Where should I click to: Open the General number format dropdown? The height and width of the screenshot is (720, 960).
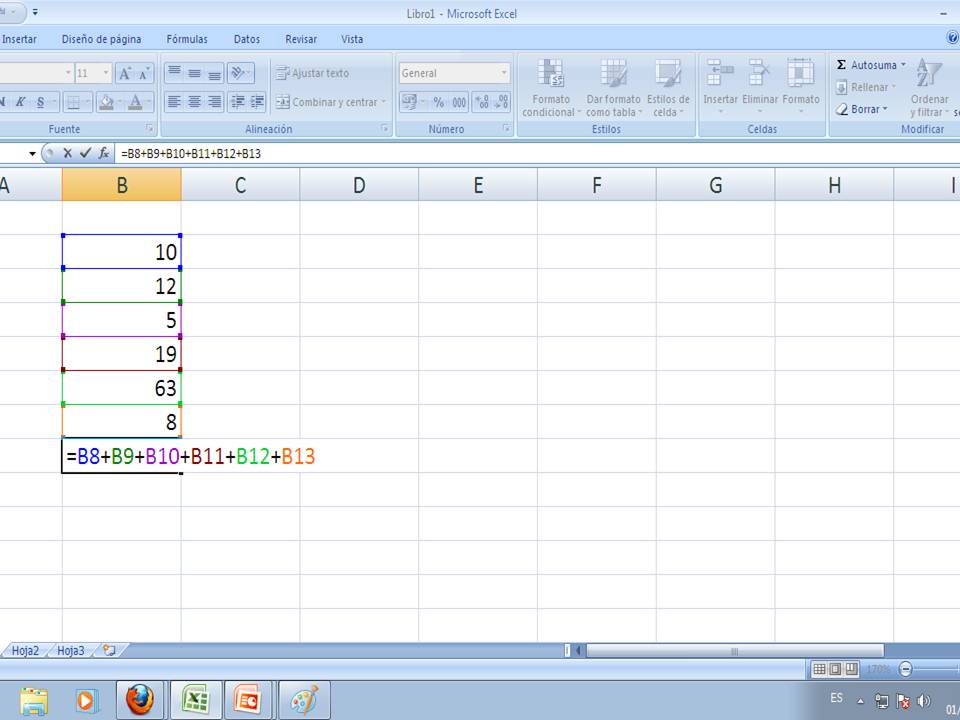coord(505,72)
